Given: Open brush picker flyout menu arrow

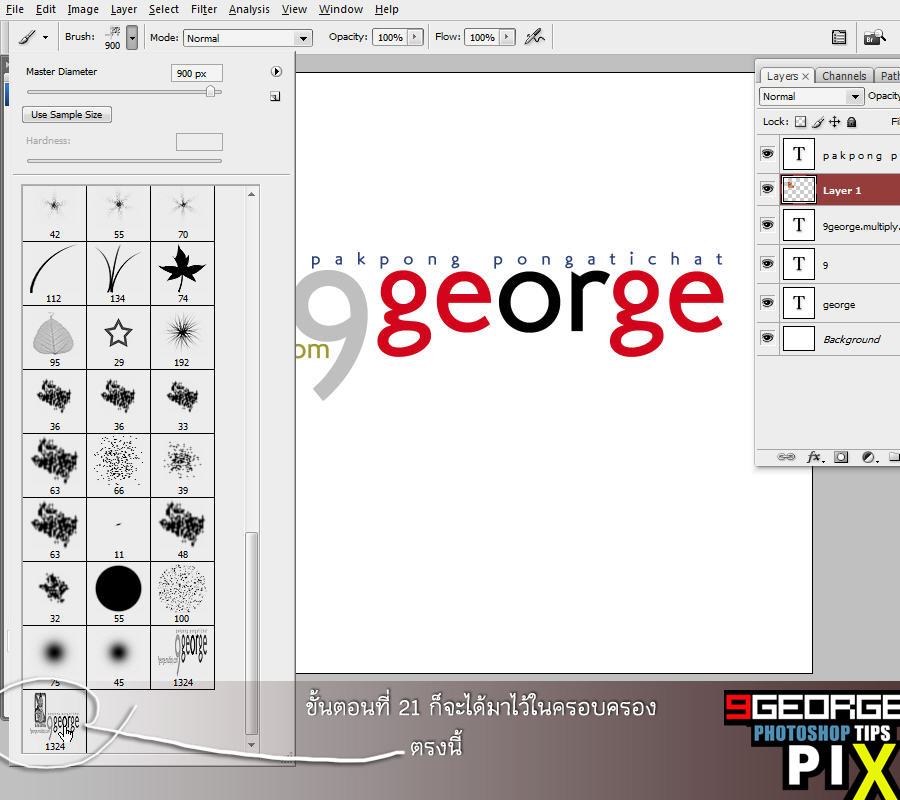Looking at the screenshot, I should click(276, 72).
